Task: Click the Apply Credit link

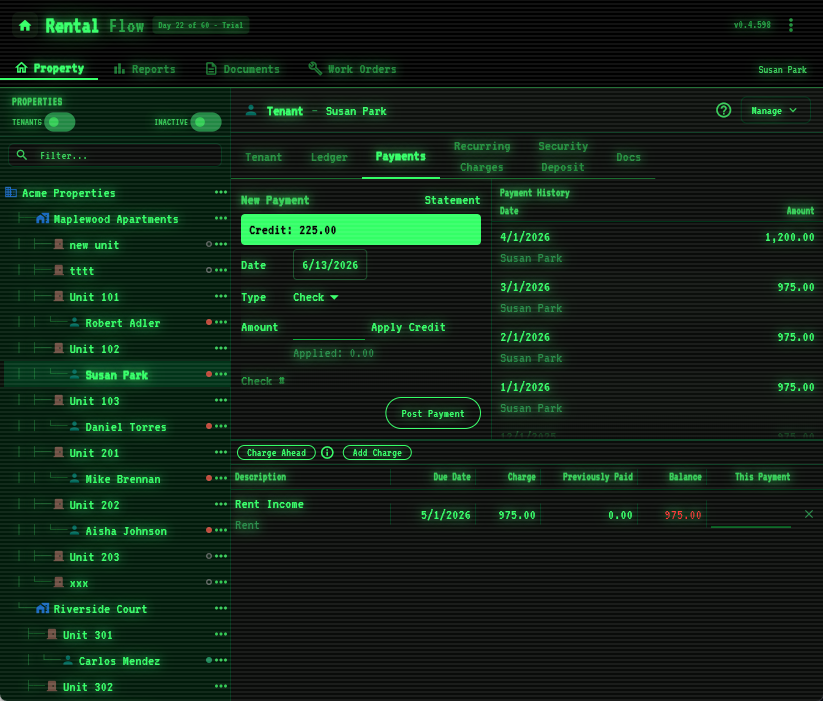Action: coord(408,327)
